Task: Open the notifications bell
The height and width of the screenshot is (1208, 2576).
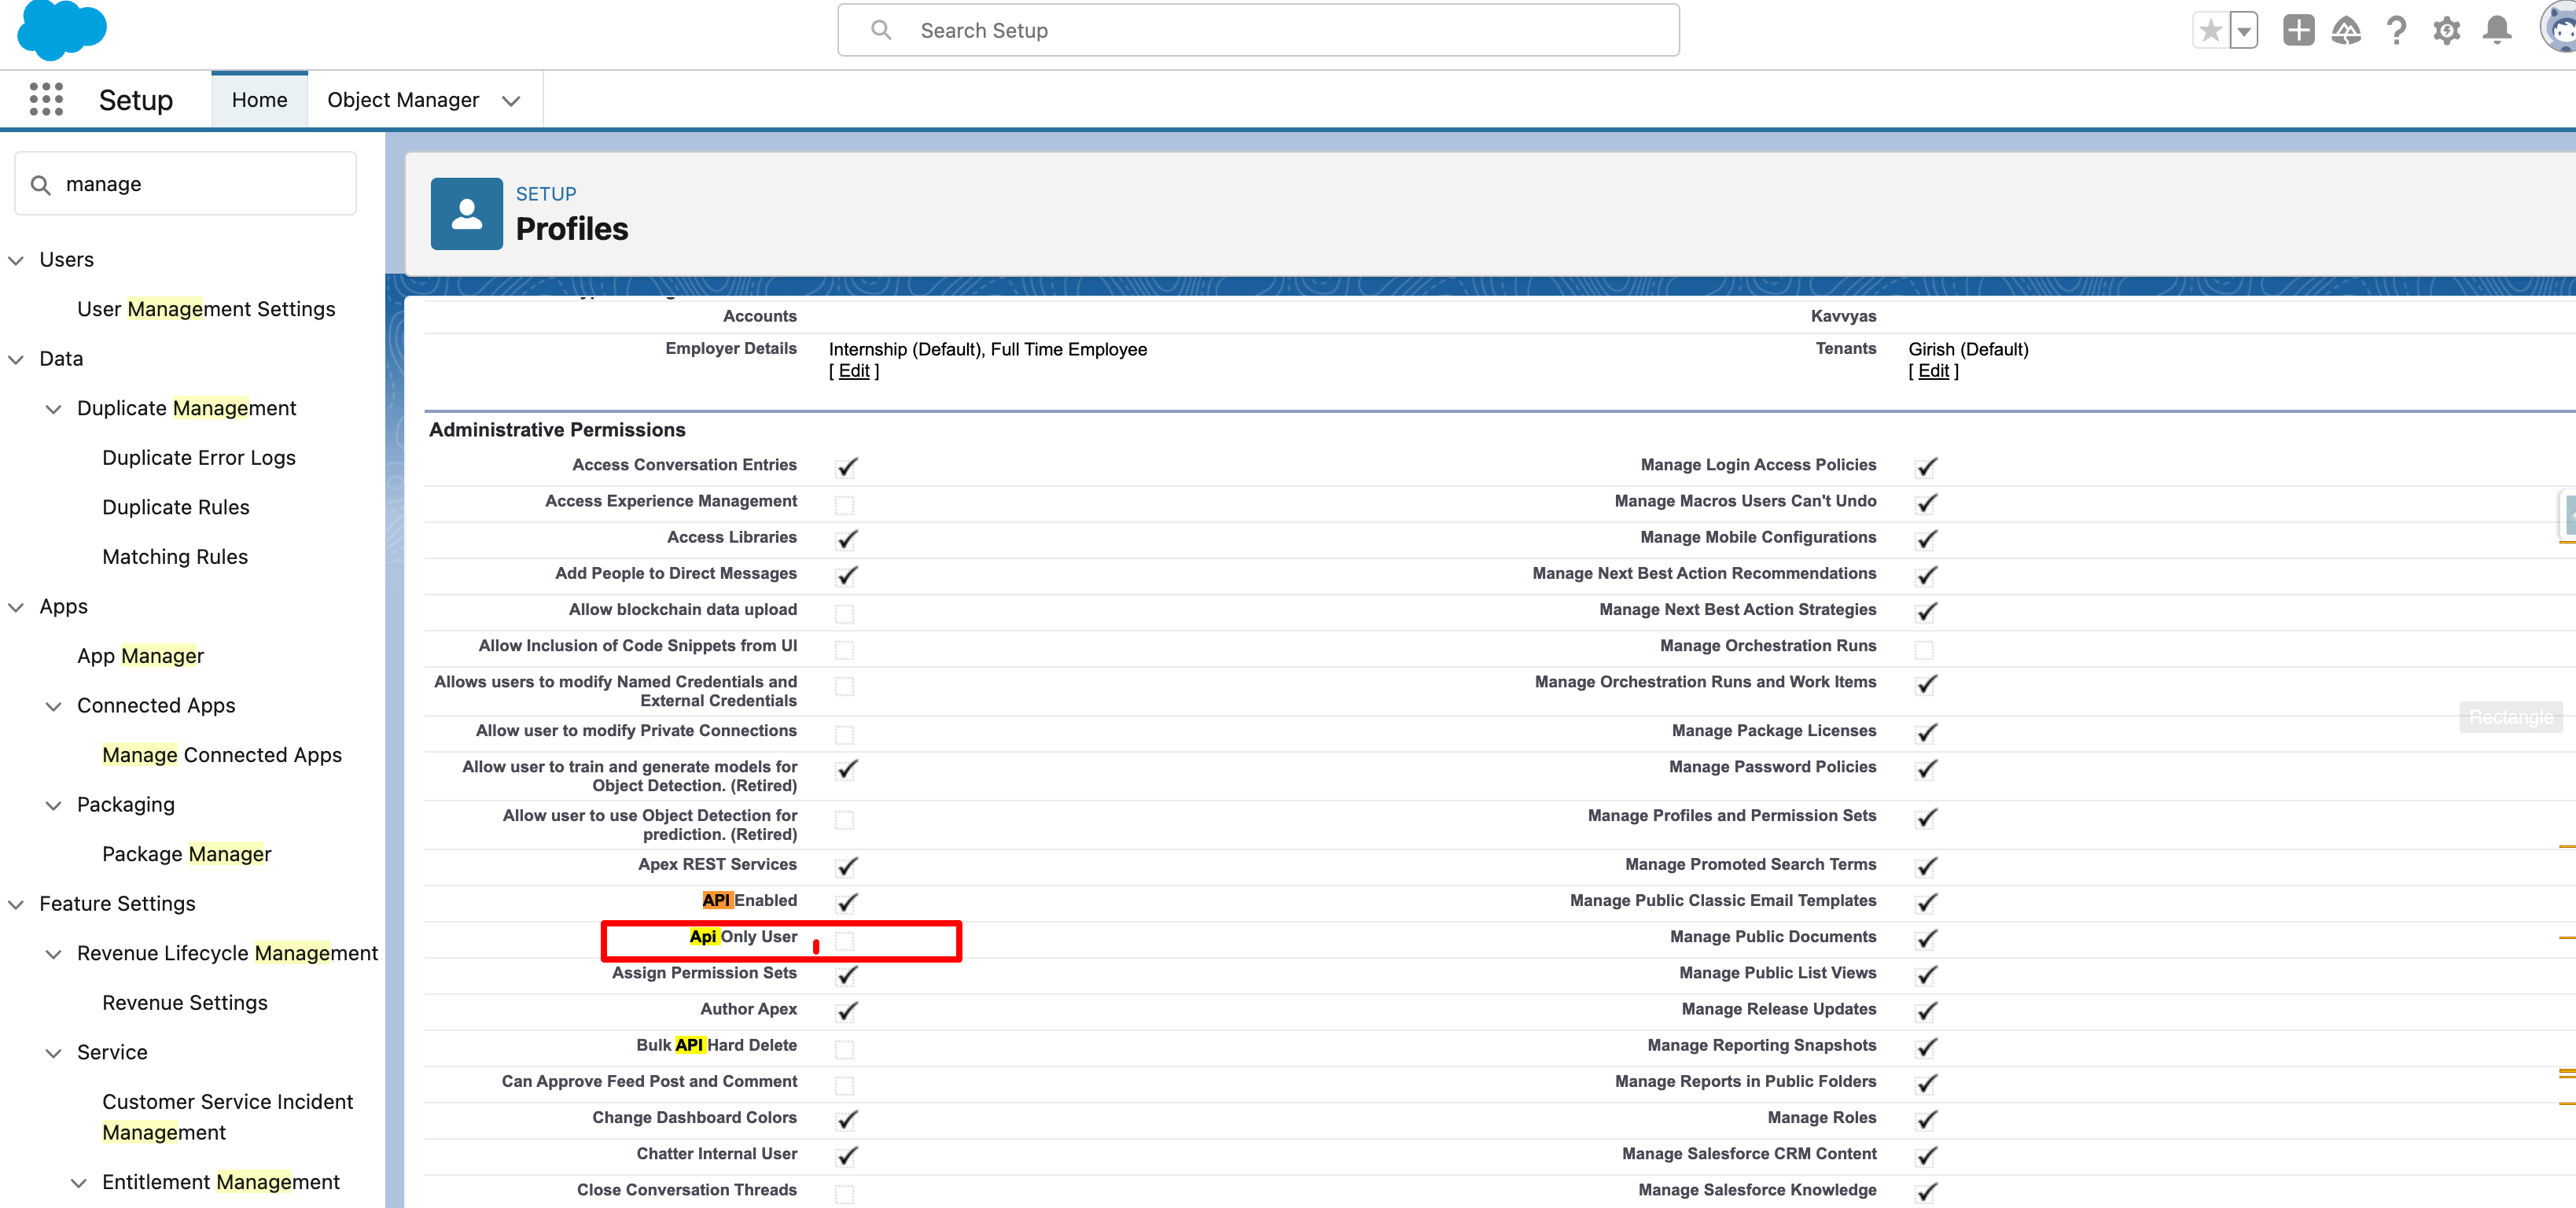Action: [2497, 31]
